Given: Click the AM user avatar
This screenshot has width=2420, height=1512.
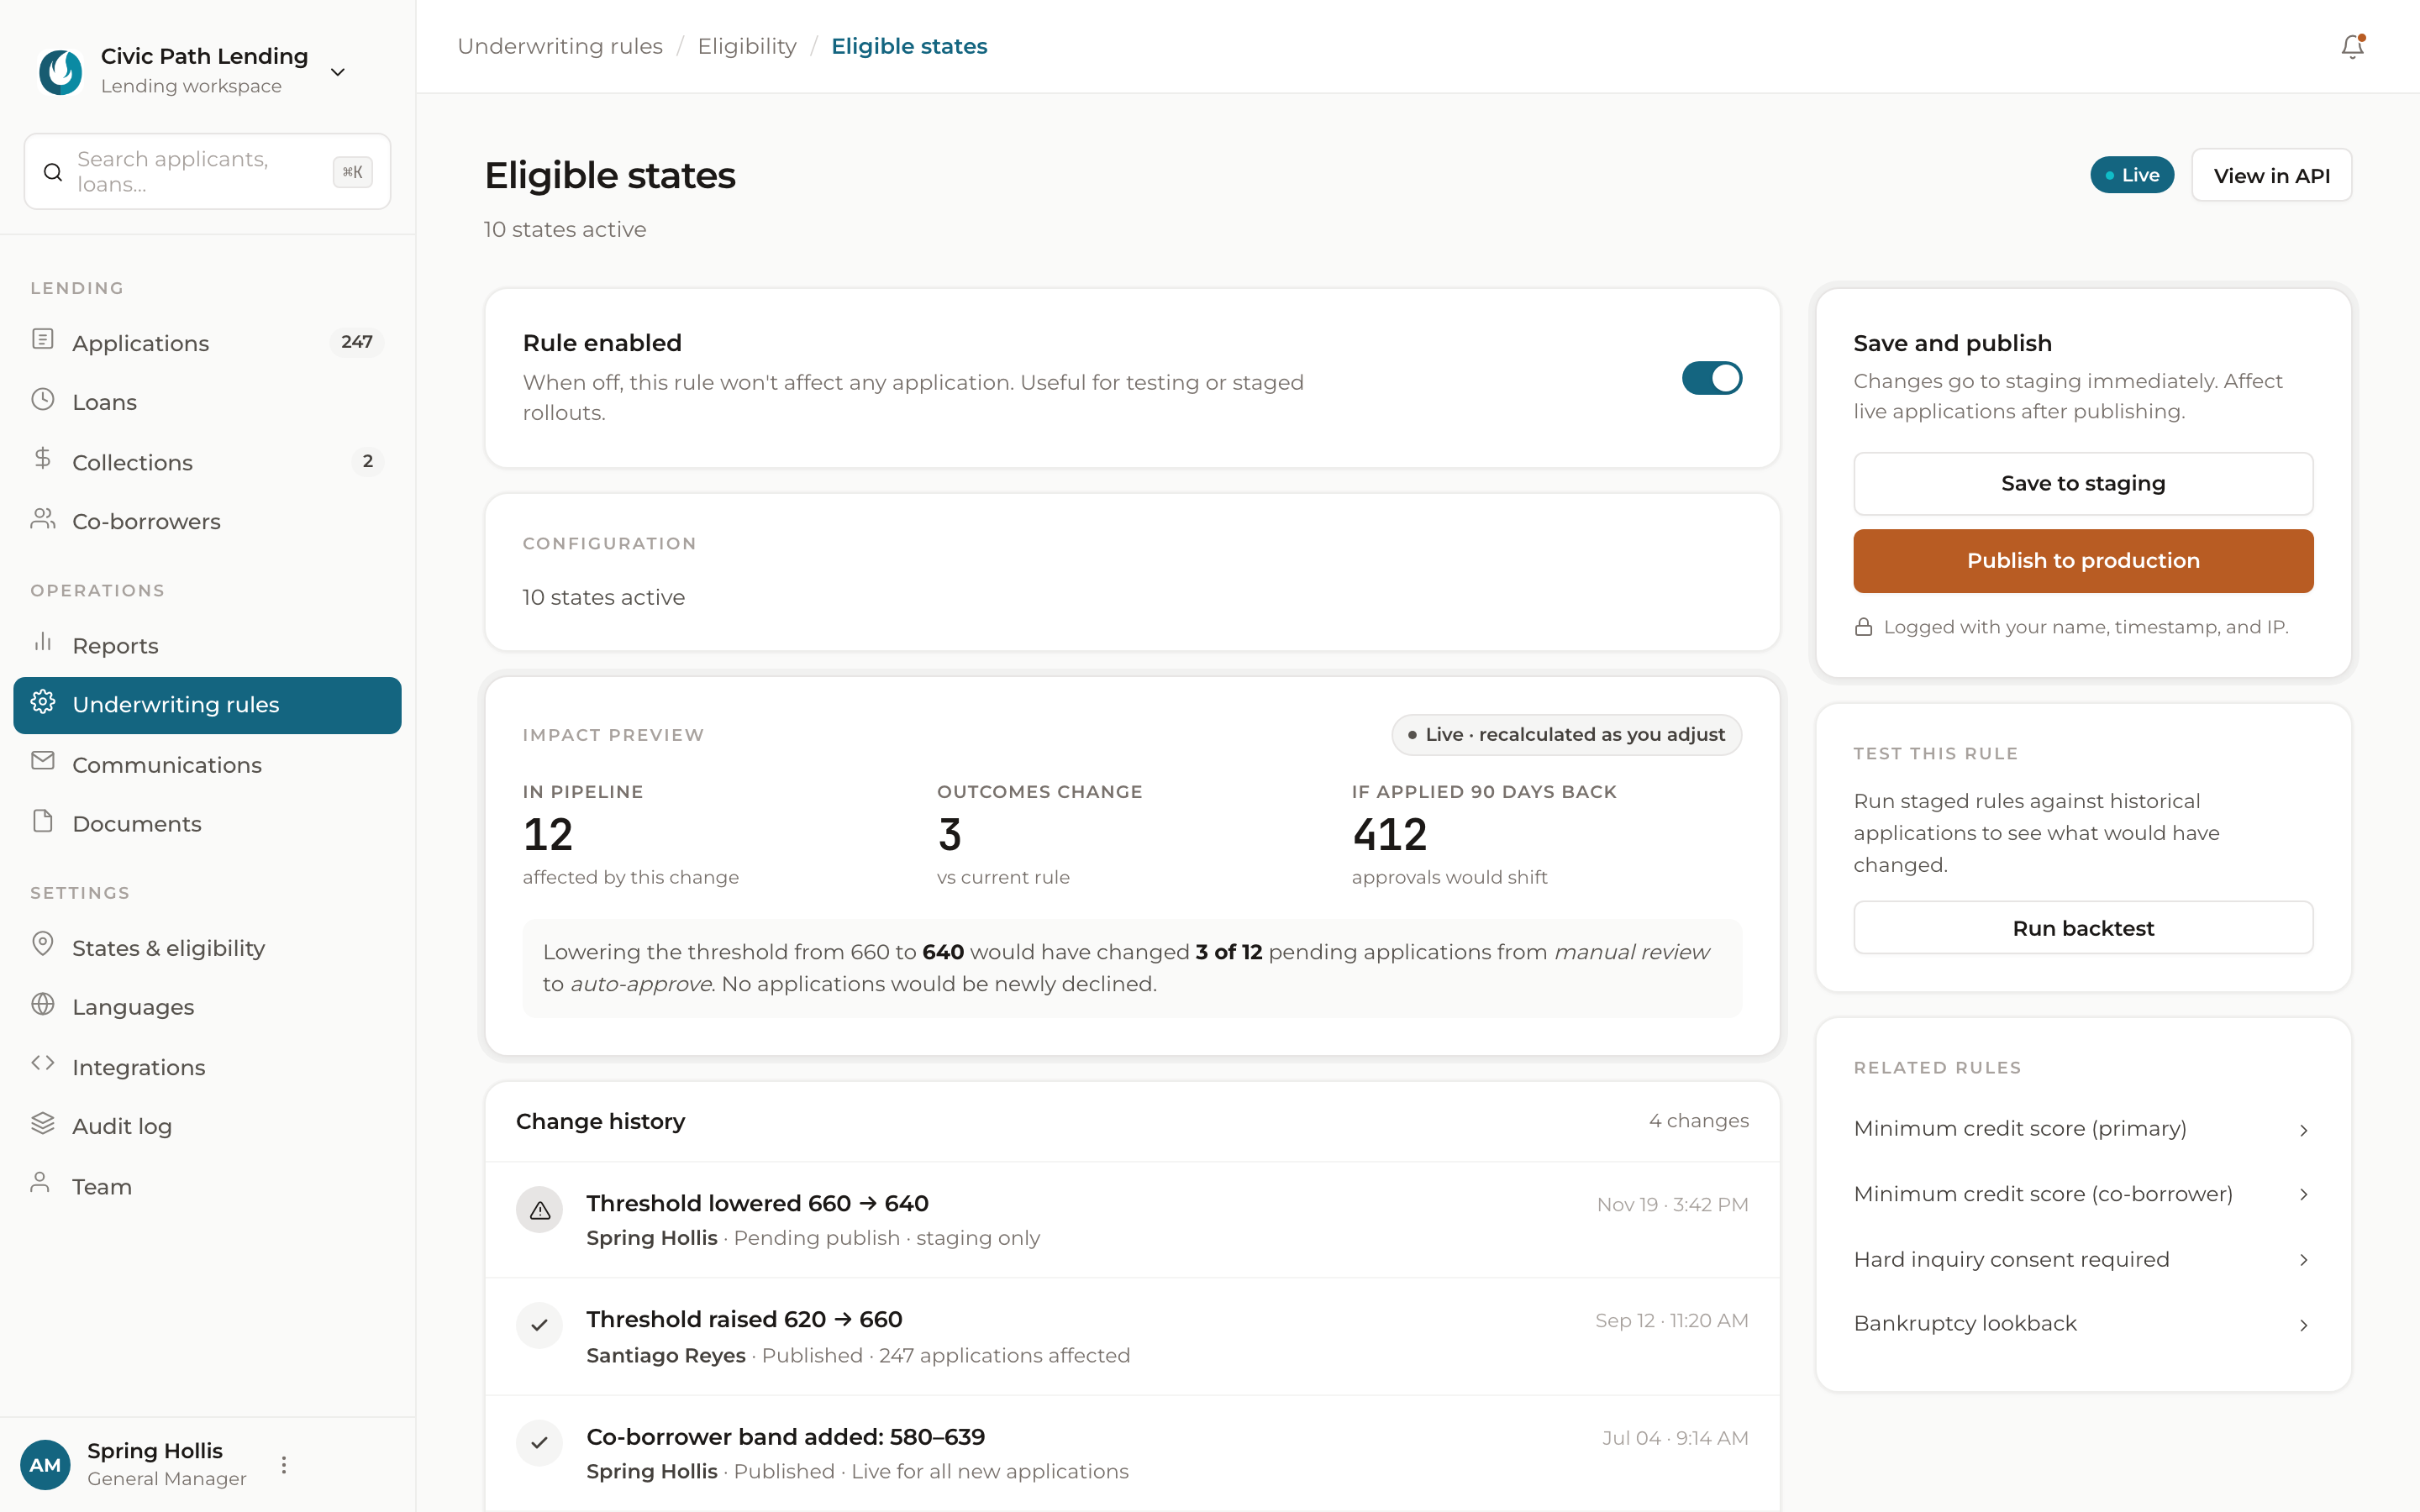Looking at the screenshot, I should 46,1465.
